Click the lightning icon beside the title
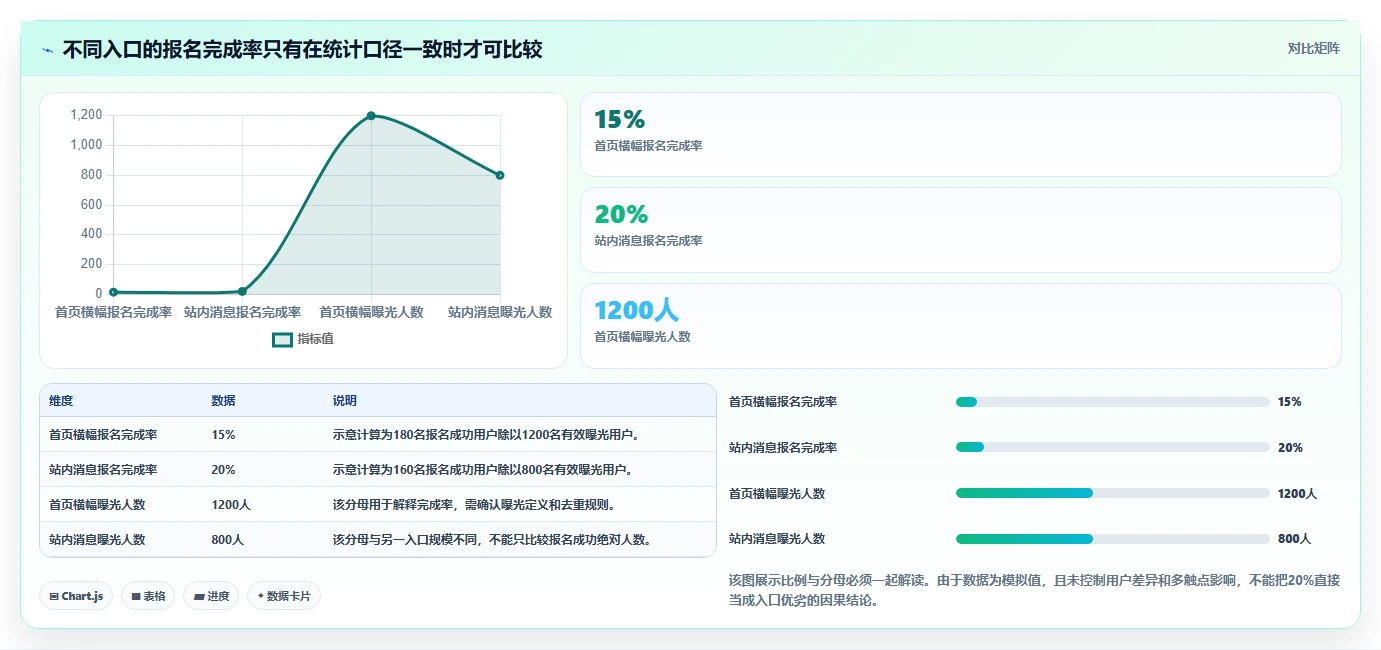This screenshot has height=650, width=1381. click(x=47, y=49)
